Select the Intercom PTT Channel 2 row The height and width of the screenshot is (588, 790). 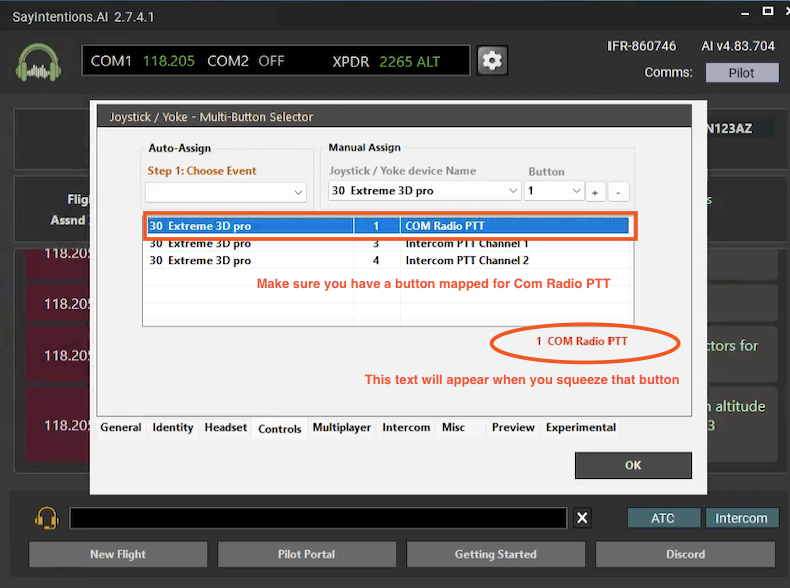[388, 260]
